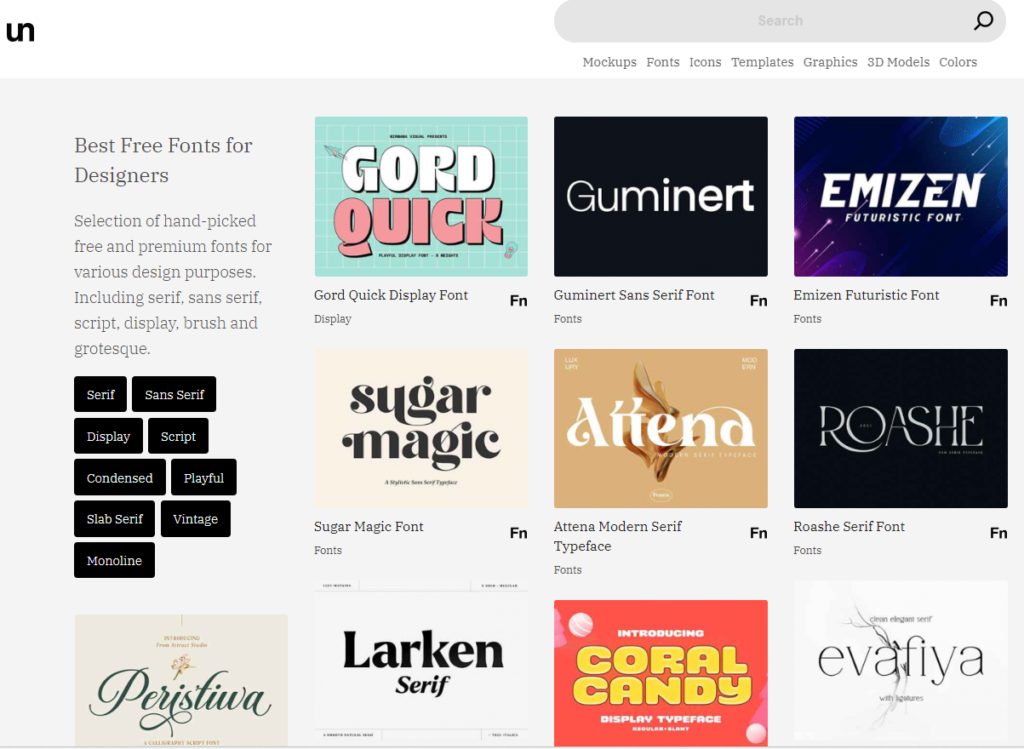Filter fonts by Sans Serif tag
The width and height of the screenshot is (1024, 749).
click(174, 394)
